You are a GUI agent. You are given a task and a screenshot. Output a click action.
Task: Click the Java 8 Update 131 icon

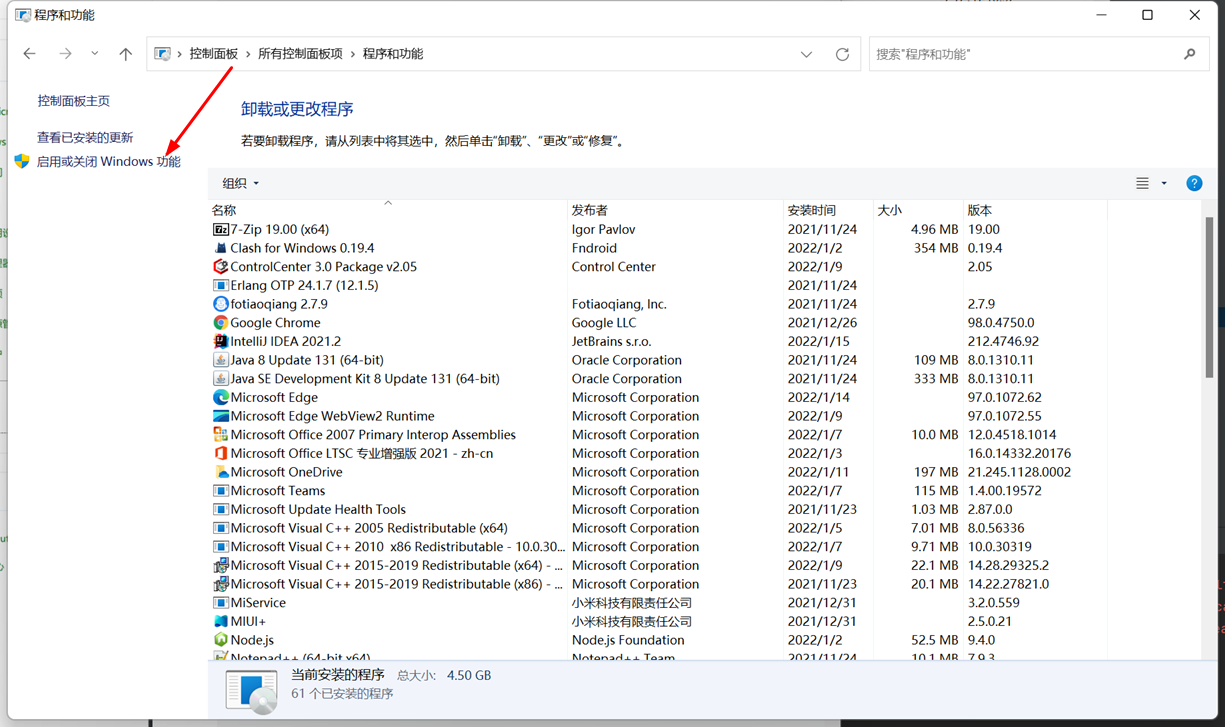click(x=221, y=360)
